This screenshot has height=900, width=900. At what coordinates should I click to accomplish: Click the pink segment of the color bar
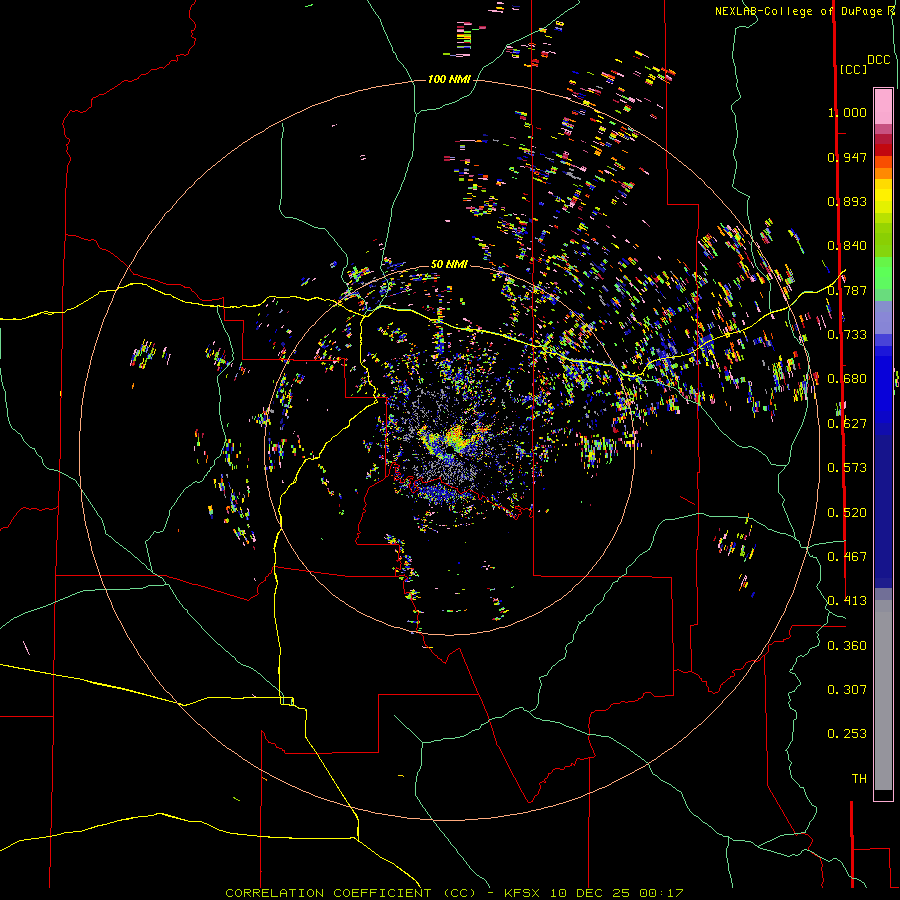[x=883, y=106]
